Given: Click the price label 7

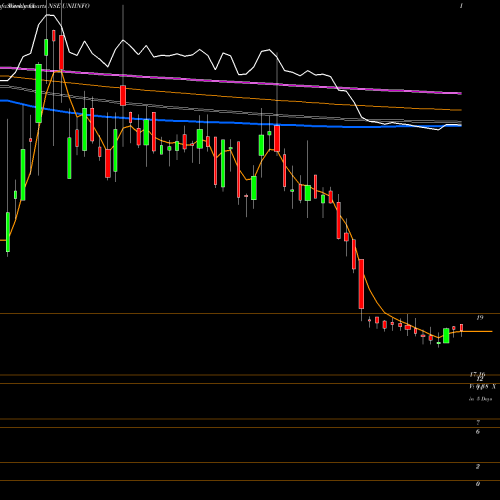Looking at the screenshot, I should [x=478, y=423].
